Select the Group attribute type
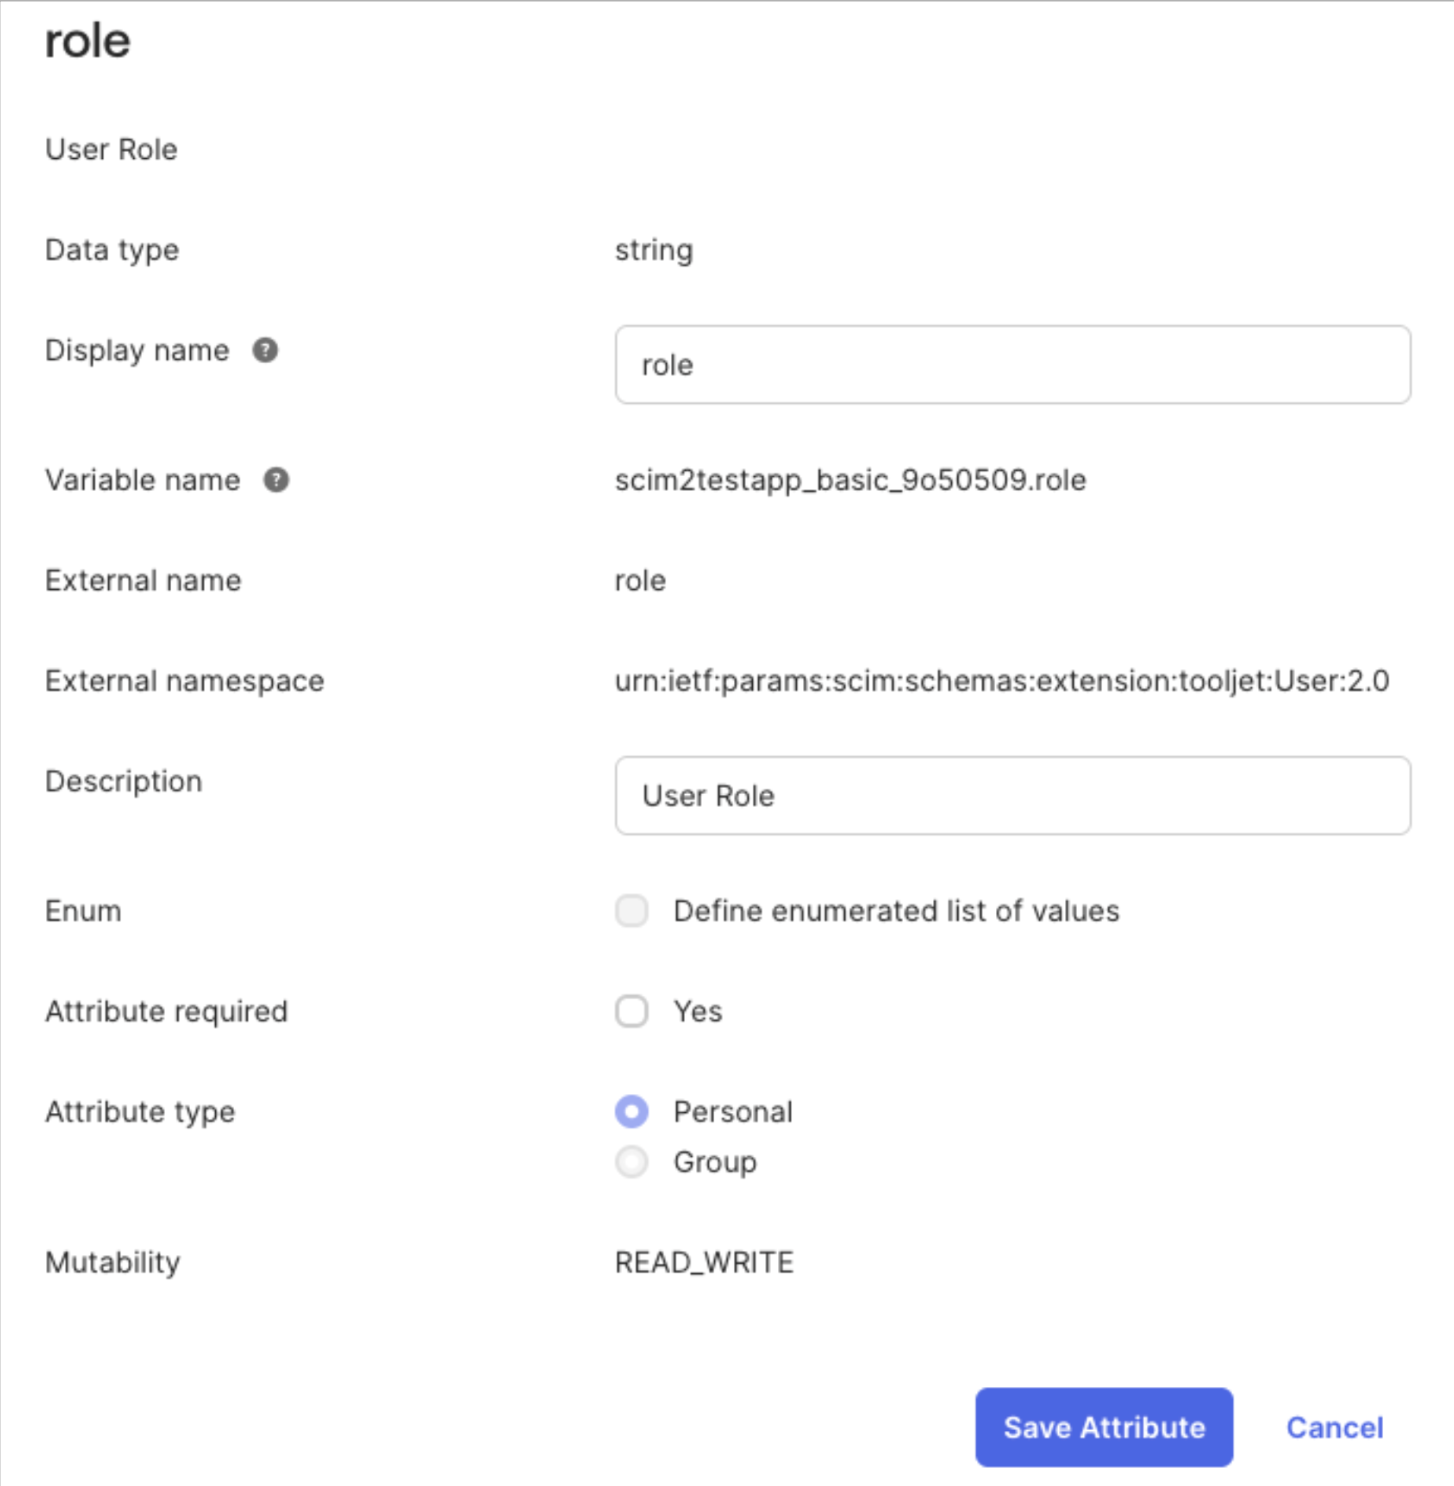This screenshot has width=1454, height=1486. [631, 1162]
